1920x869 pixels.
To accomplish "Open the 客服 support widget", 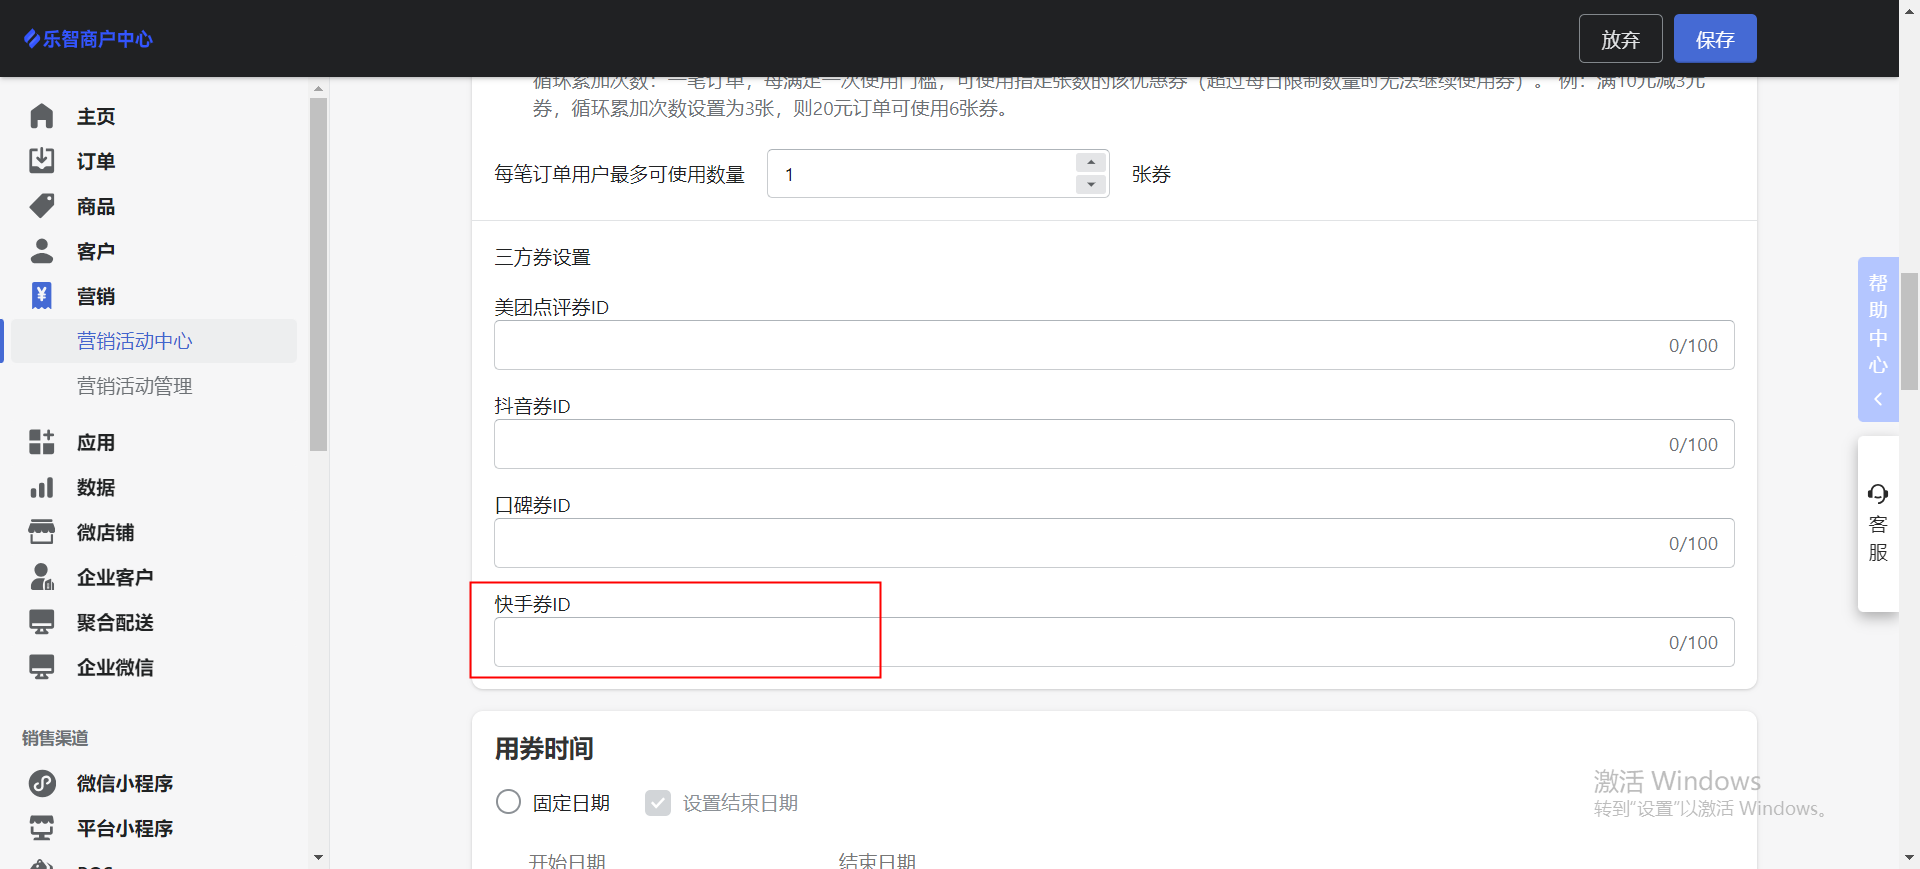I will pyautogui.click(x=1878, y=523).
